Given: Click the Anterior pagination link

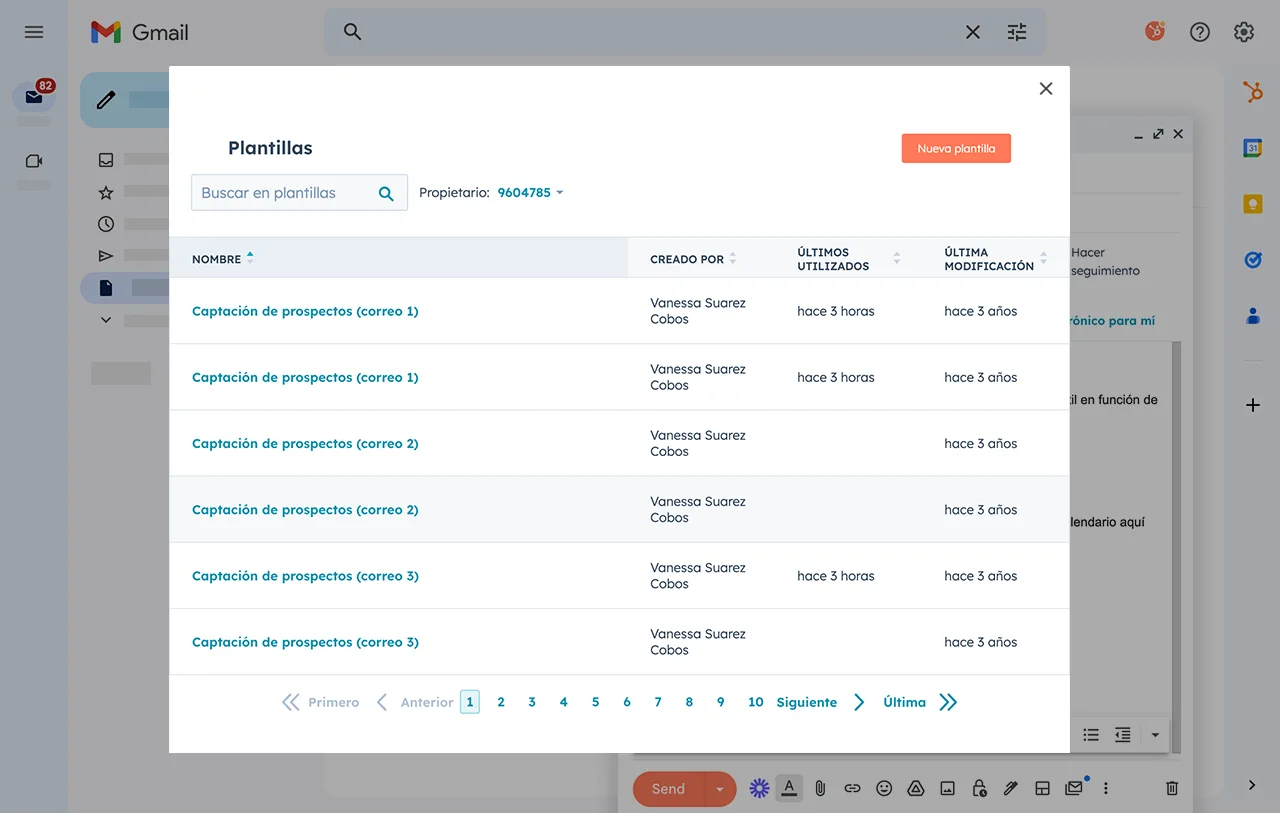Looking at the screenshot, I should 427,702.
